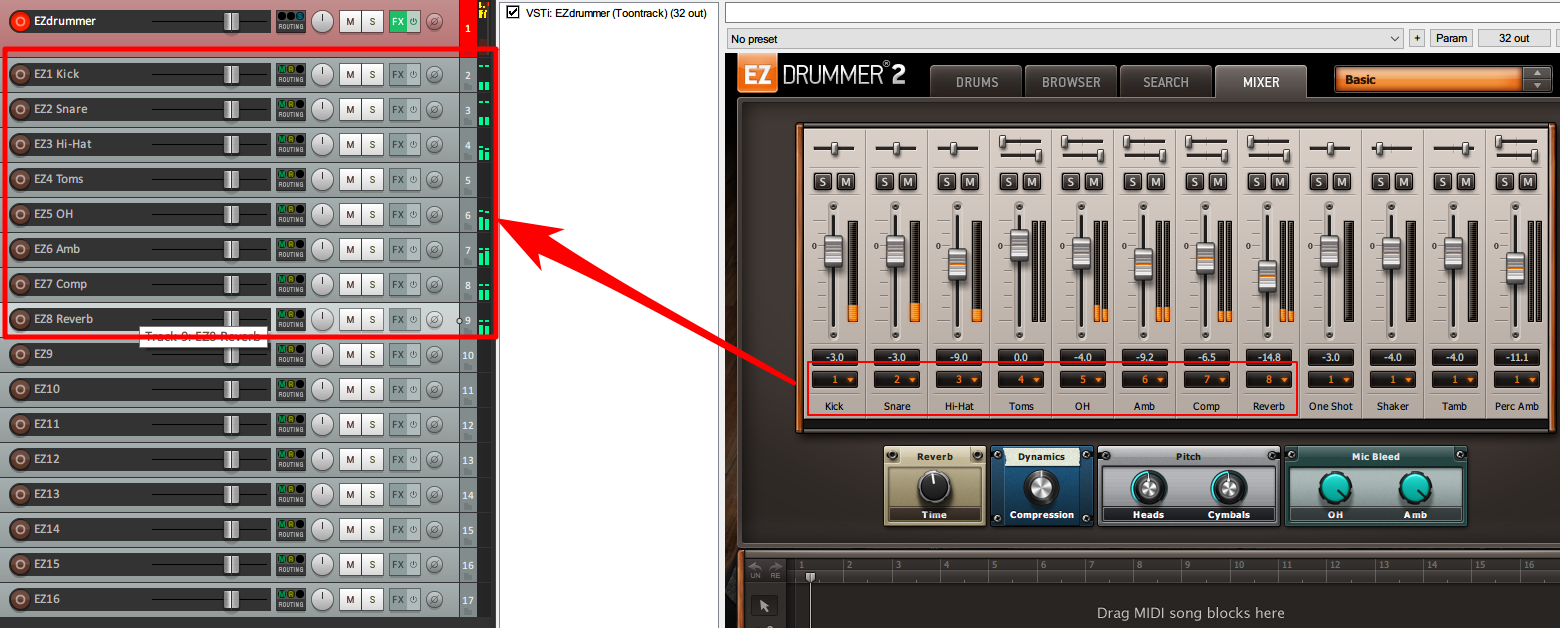Open routing for the EZdrummer track
Image resolution: width=1560 pixels, height=628 pixels.
[x=291, y=21]
